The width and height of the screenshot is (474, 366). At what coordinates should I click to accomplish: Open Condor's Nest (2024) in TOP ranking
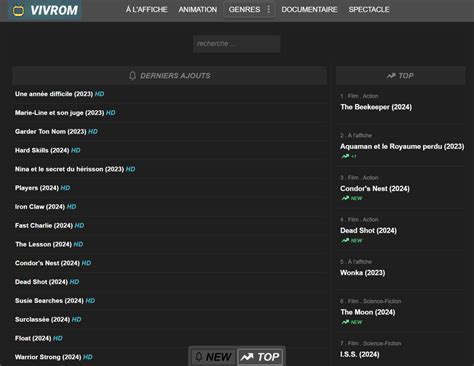[x=375, y=189]
